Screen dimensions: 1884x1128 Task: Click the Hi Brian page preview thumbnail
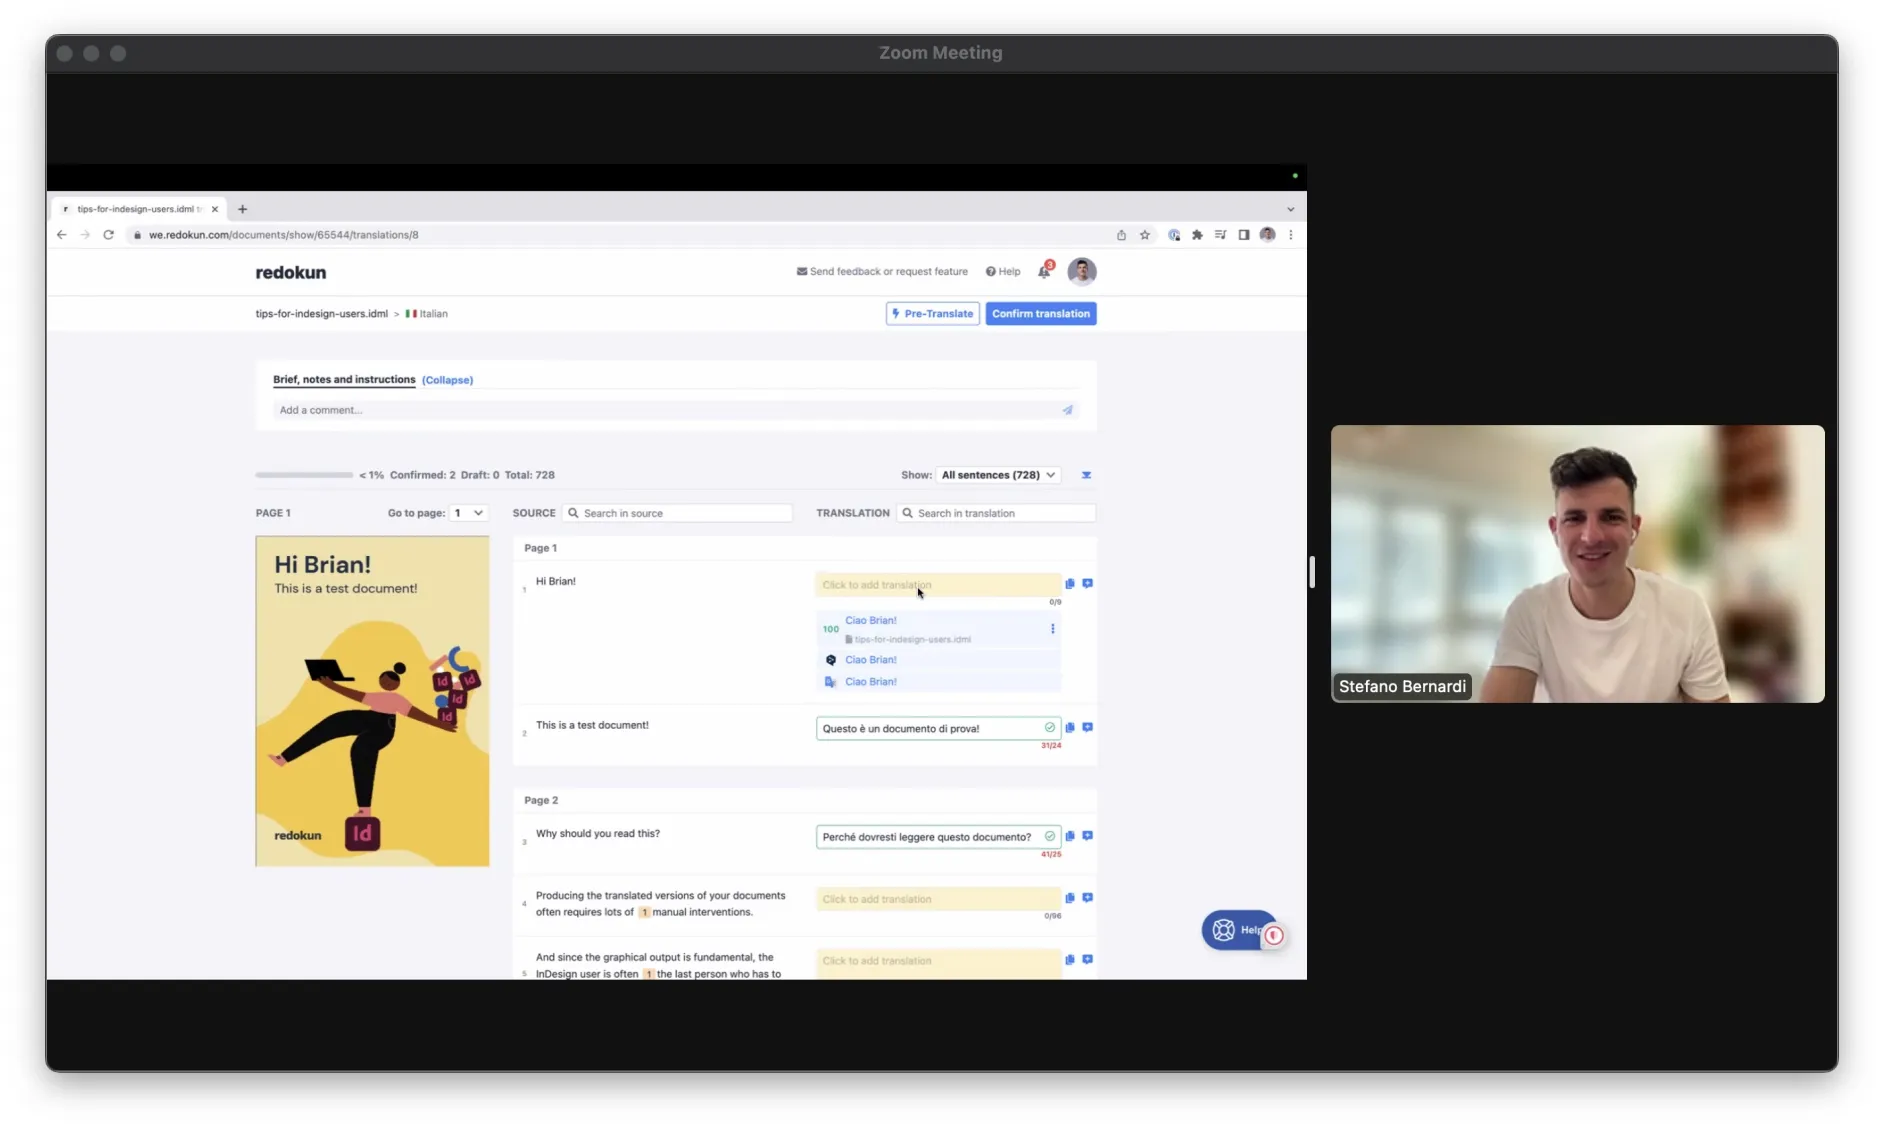point(372,701)
